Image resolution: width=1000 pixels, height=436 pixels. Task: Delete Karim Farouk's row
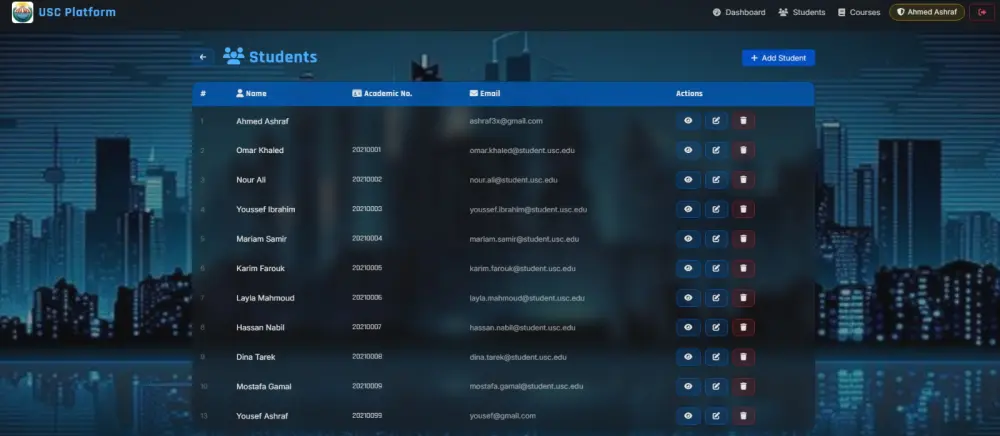click(x=743, y=268)
